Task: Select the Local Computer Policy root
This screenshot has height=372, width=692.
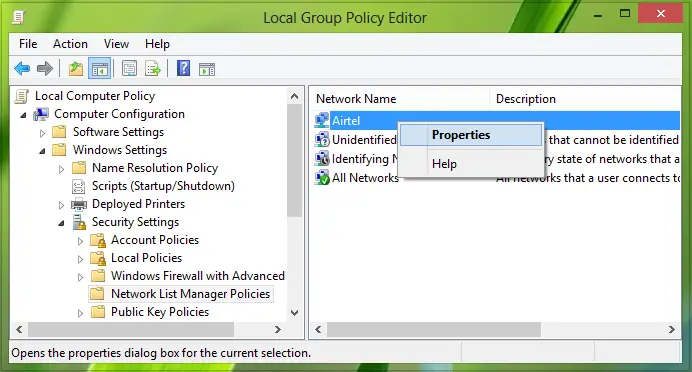Action: 95,96
